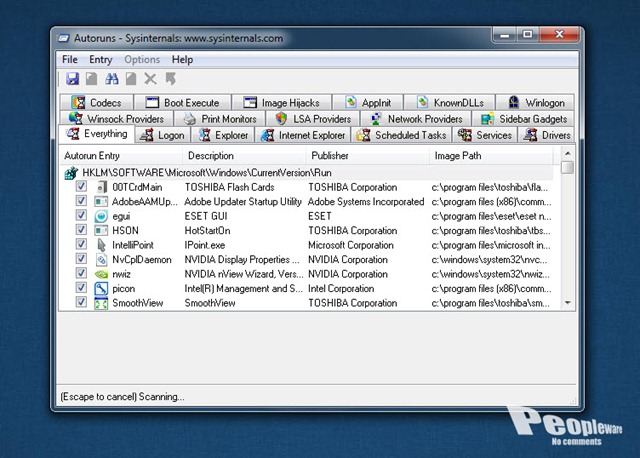Click the 'Microsoft Corporation' publisher cell
The height and width of the screenshot is (458, 640).
point(351,245)
